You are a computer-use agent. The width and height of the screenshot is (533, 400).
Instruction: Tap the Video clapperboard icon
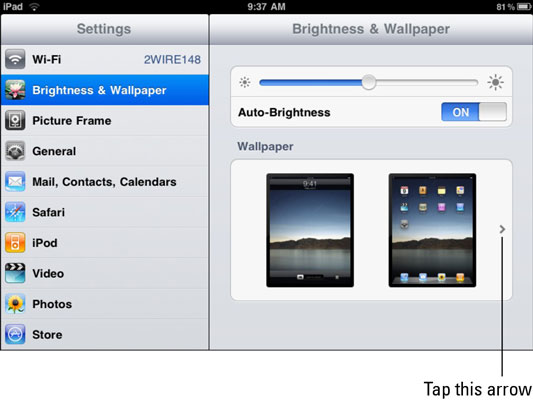pos(15,273)
